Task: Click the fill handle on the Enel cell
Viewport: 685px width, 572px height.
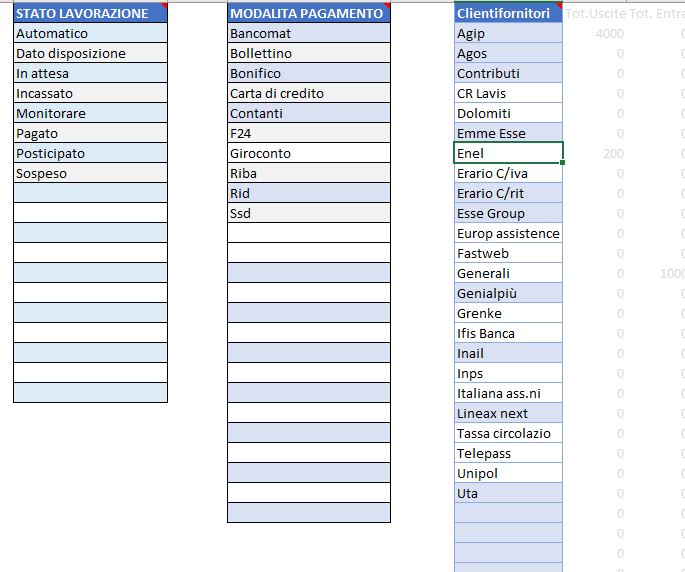Action: click(x=562, y=163)
